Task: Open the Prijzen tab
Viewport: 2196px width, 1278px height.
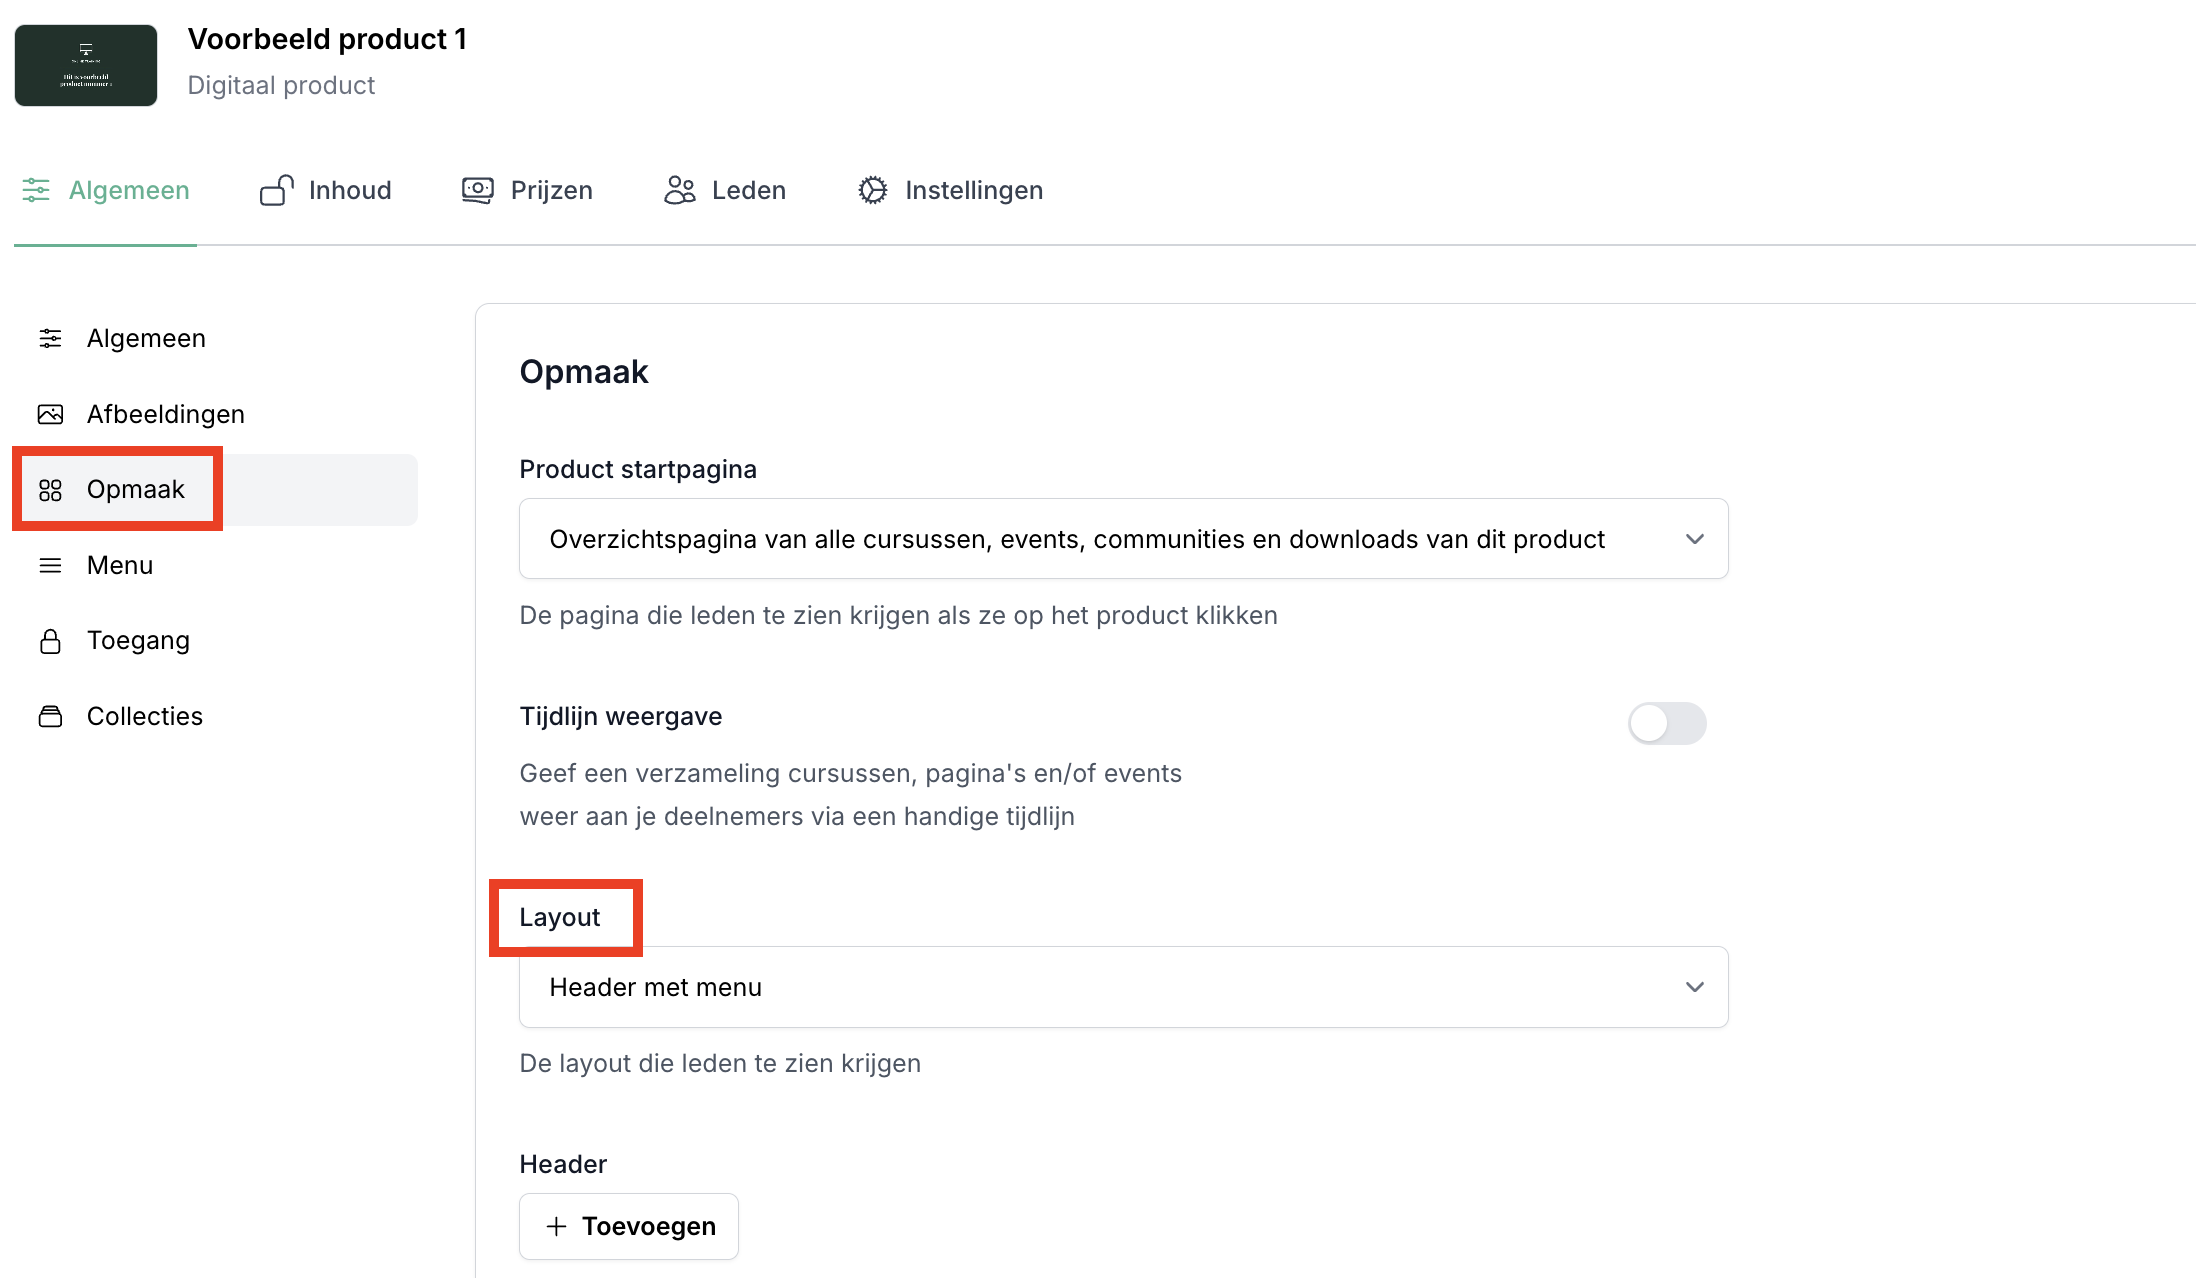Action: [x=551, y=190]
